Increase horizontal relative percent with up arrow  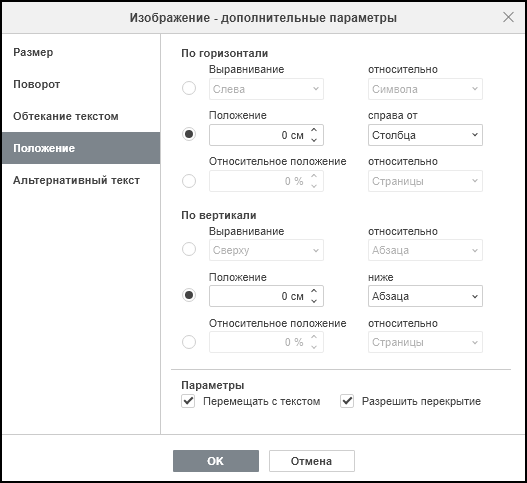pos(314,176)
